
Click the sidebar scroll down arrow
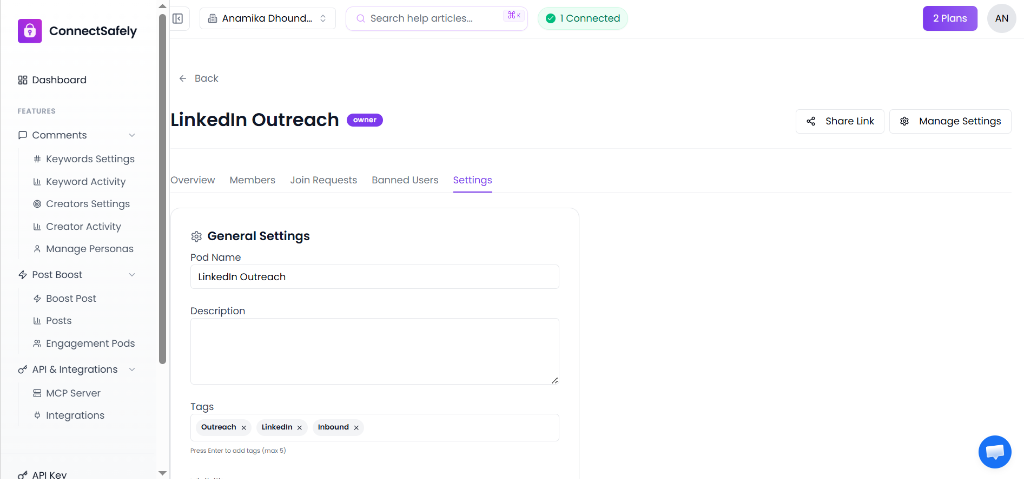[163, 473]
